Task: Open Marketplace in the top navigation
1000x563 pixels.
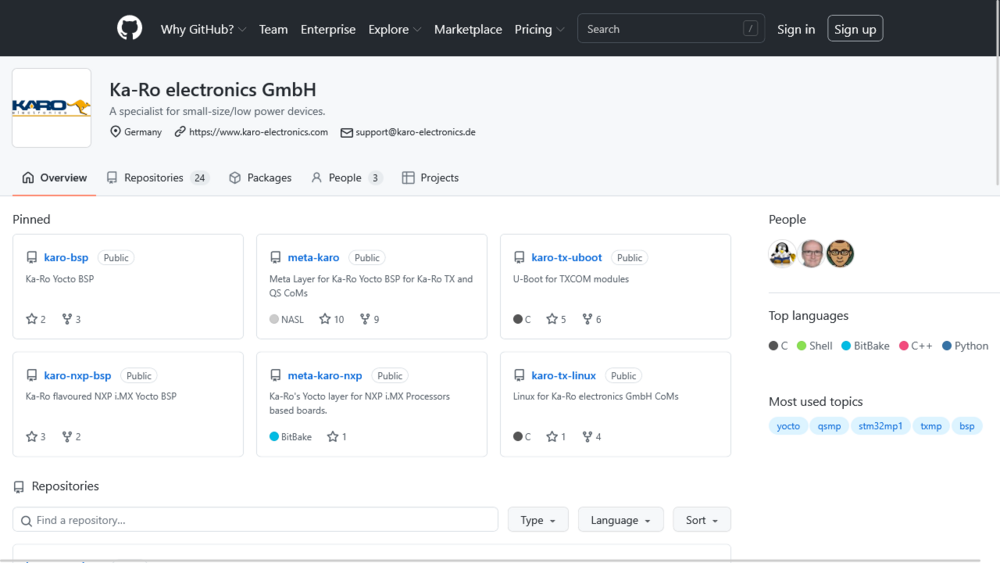Action: [468, 29]
